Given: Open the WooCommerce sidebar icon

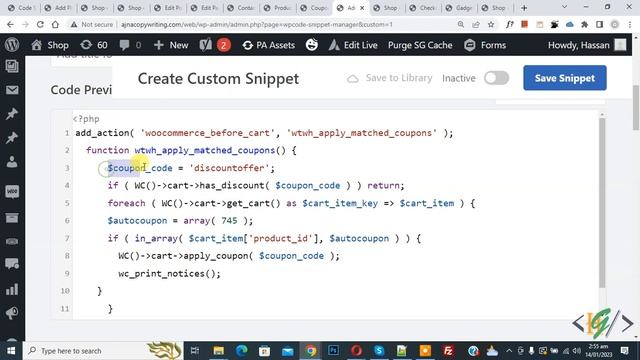Looking at the screenshot, I should pyautogui.click(x=12, y=191).
